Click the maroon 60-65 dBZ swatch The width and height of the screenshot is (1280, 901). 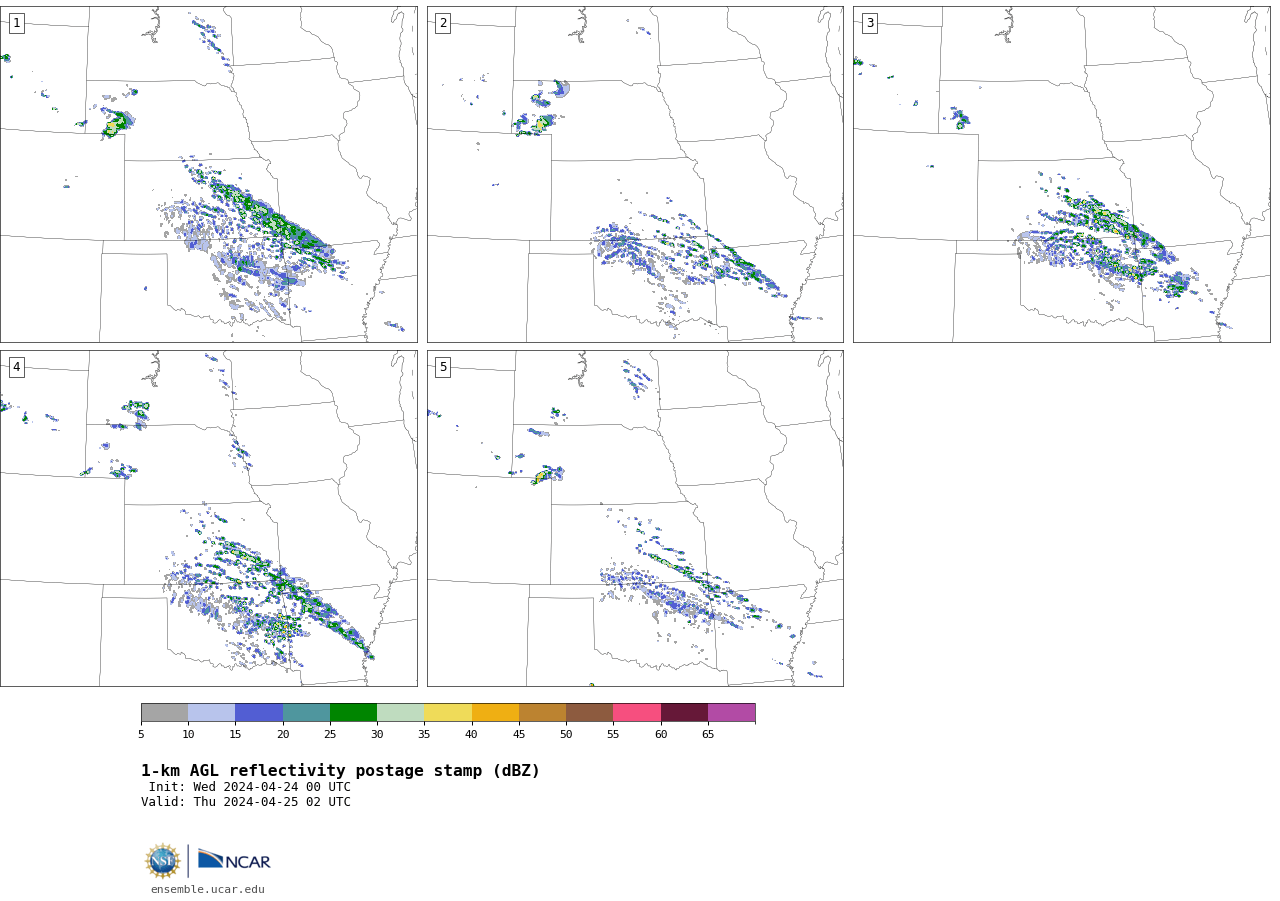click(x=684, y=712)
